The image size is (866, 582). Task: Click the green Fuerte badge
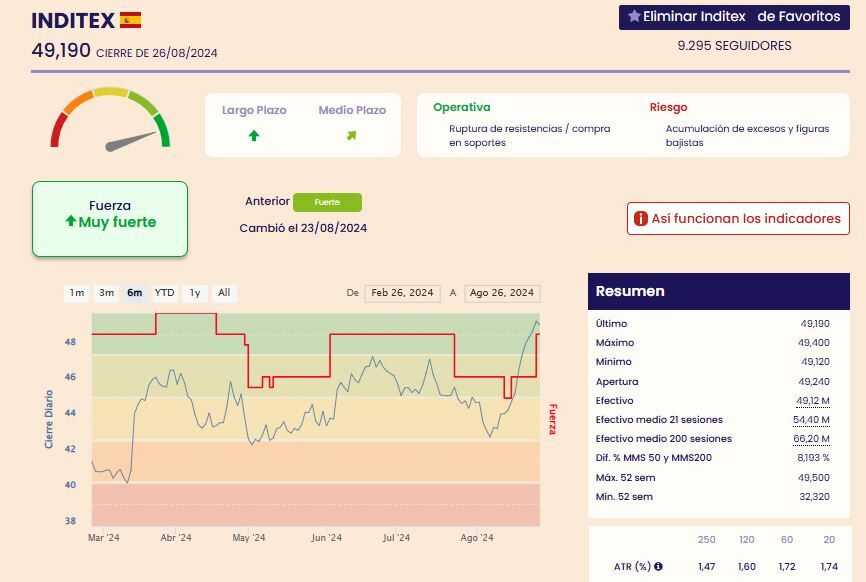pos(327,202)
